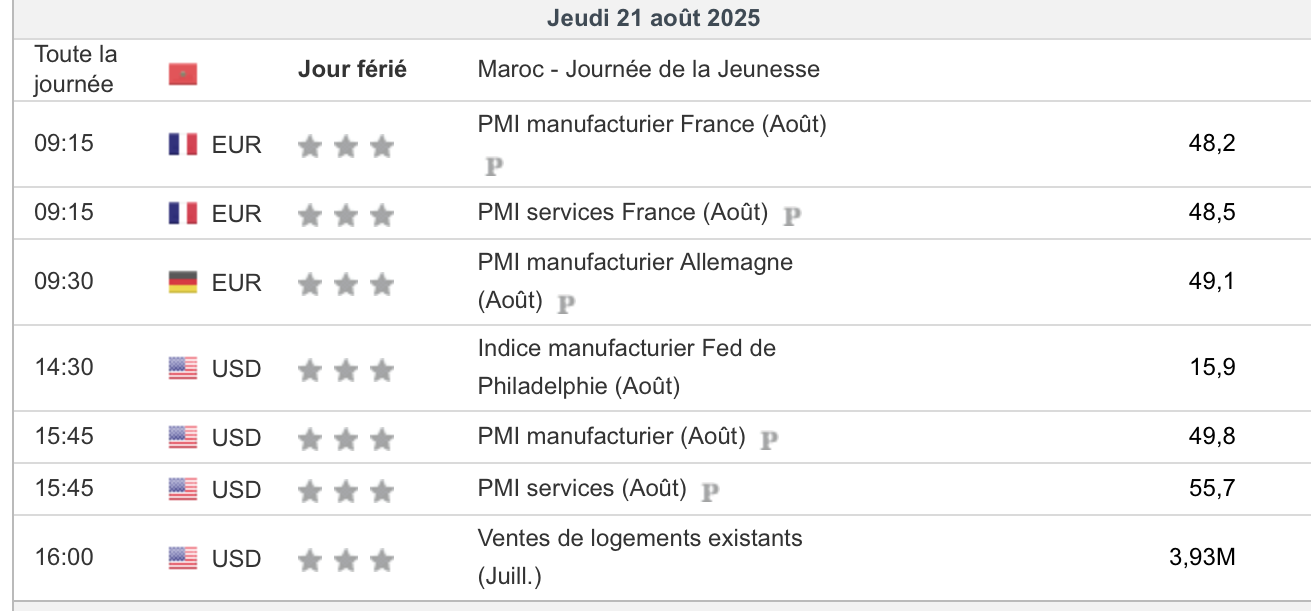Click the 3,93M value for existing home sales

click(1202, 558)
